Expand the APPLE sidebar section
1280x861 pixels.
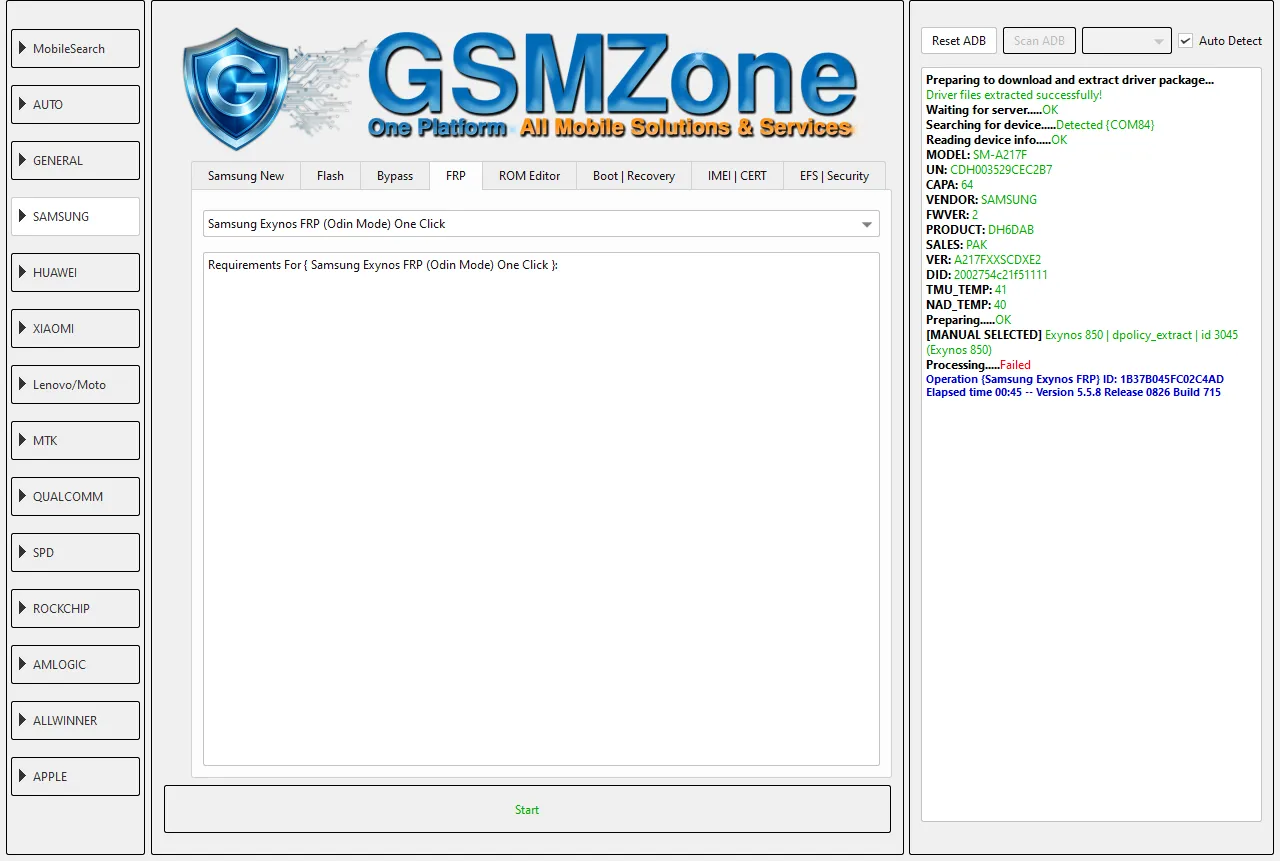click(x=76, y=776)
